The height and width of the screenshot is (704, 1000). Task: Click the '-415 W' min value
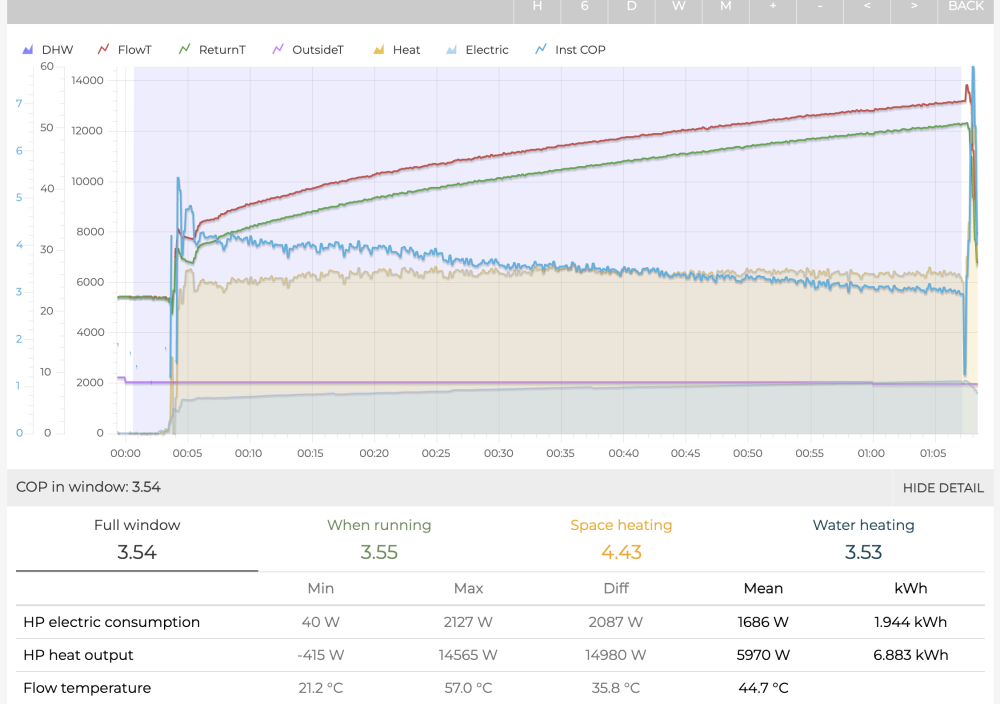click(321, 655)
